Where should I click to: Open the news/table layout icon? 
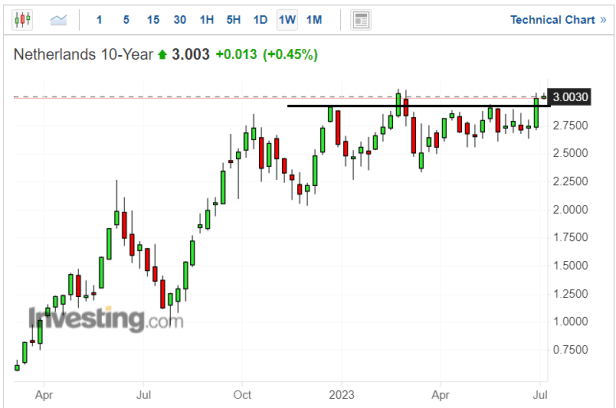[x=361, y=20]
